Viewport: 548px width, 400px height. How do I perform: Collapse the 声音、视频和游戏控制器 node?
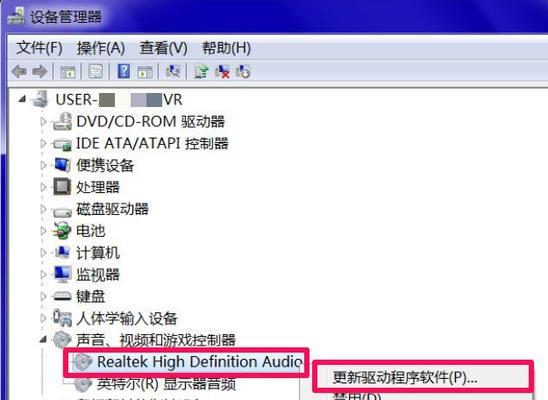click(x=43, y=339)
